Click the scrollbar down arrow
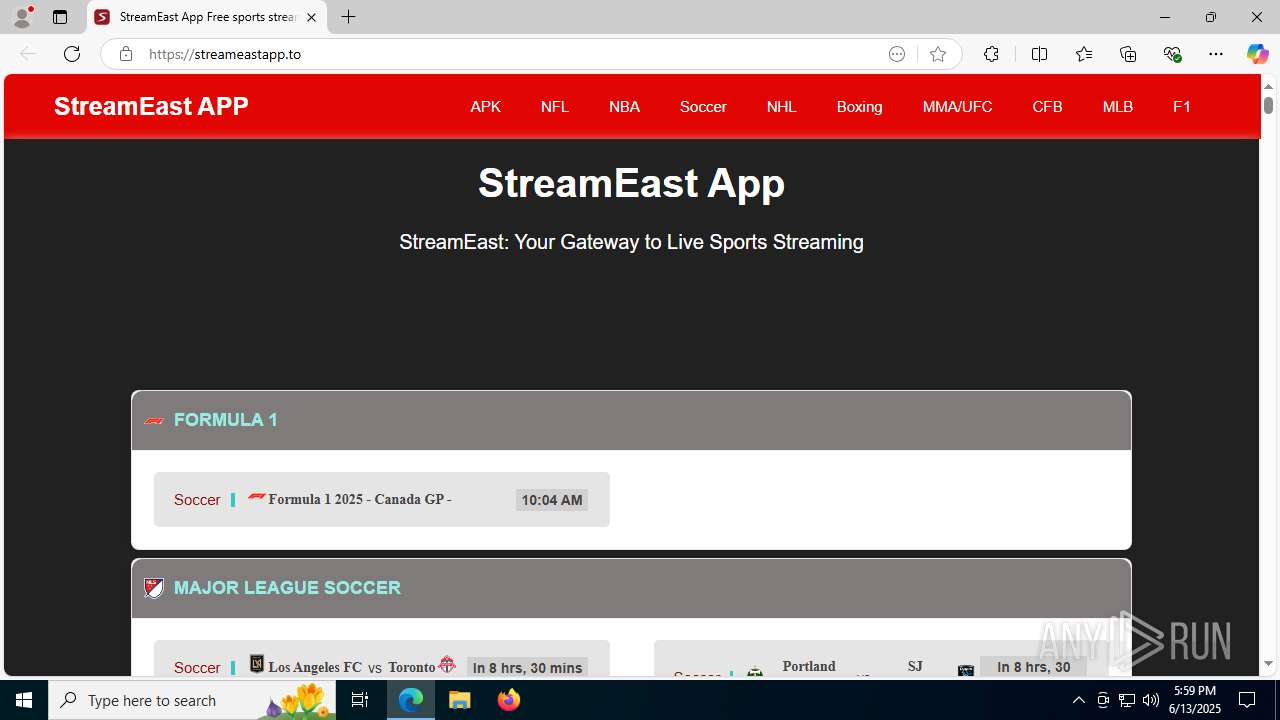This screenshot has height=720, width=1280. 1268,664
